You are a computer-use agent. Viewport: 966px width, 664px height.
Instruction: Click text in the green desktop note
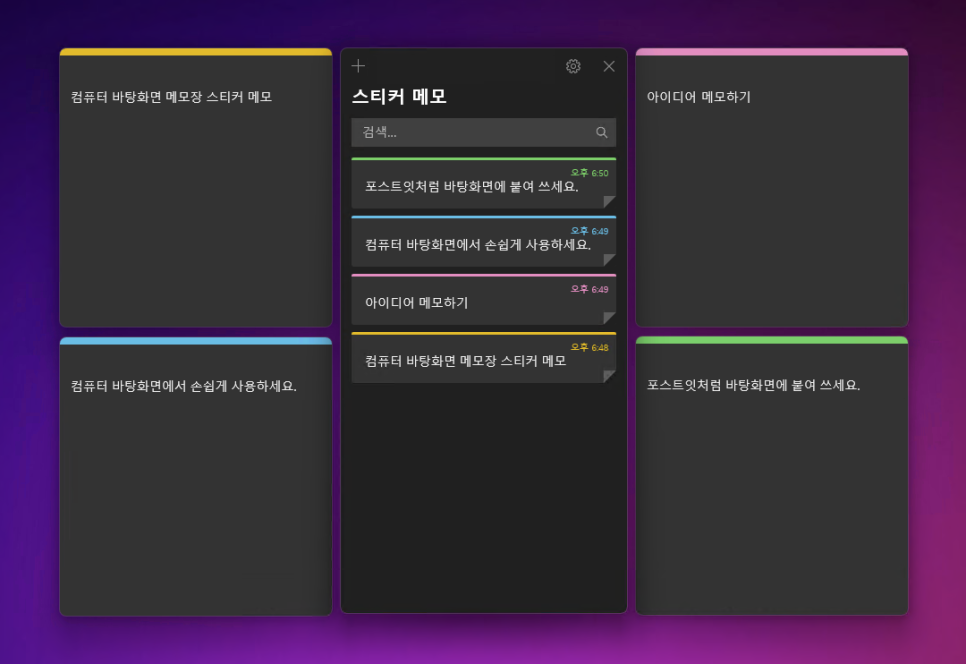pos(753,385)
